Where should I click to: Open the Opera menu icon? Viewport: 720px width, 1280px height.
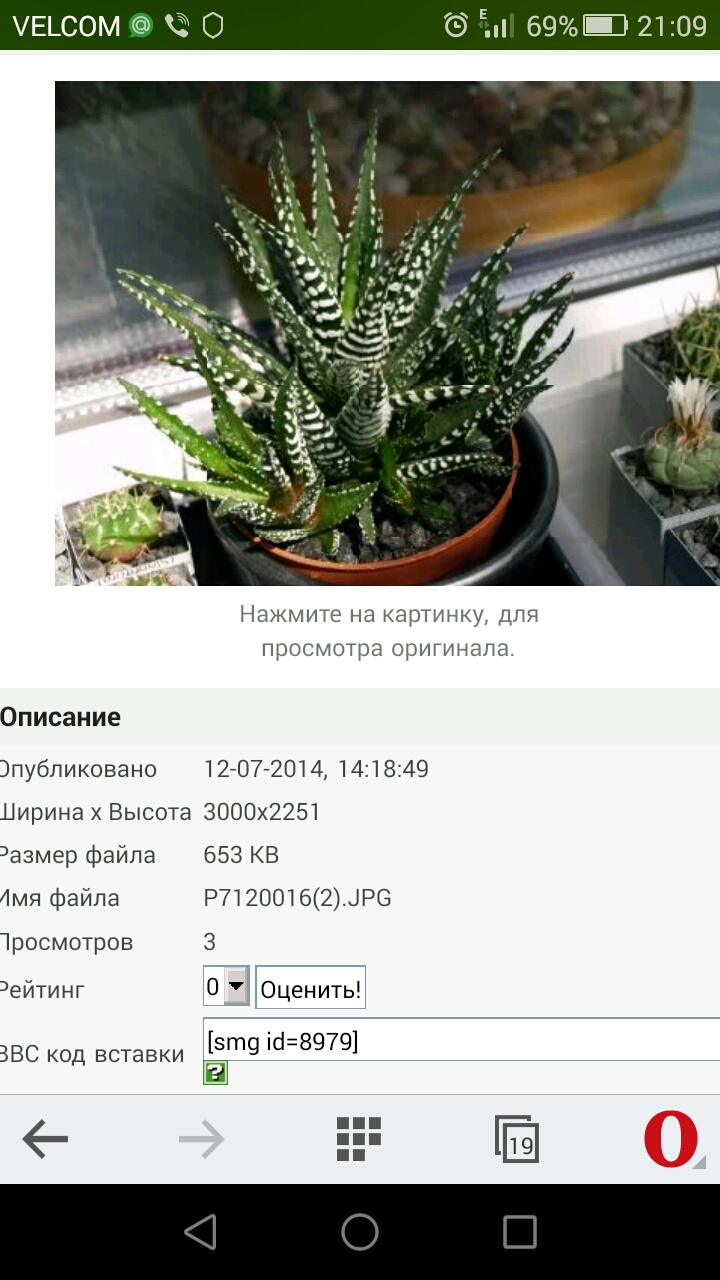tap(673, 1139)
